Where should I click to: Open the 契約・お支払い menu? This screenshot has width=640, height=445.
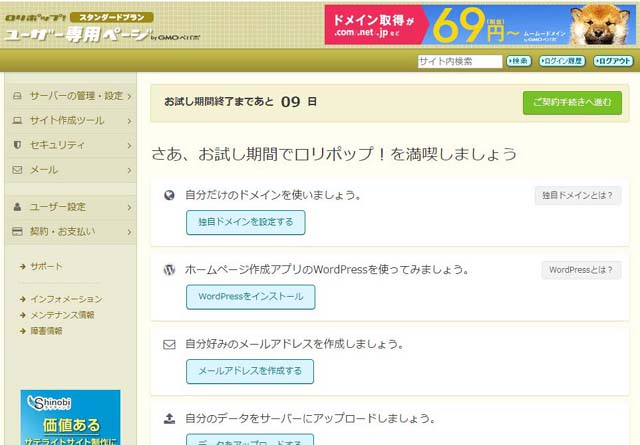pyautogui.click(x=72, y=231)
